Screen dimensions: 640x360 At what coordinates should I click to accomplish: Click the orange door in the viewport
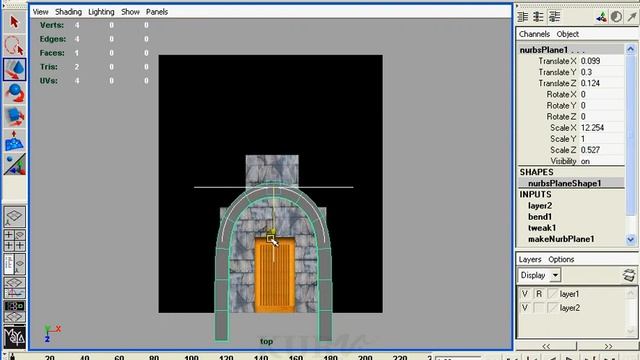pos(275,274)
